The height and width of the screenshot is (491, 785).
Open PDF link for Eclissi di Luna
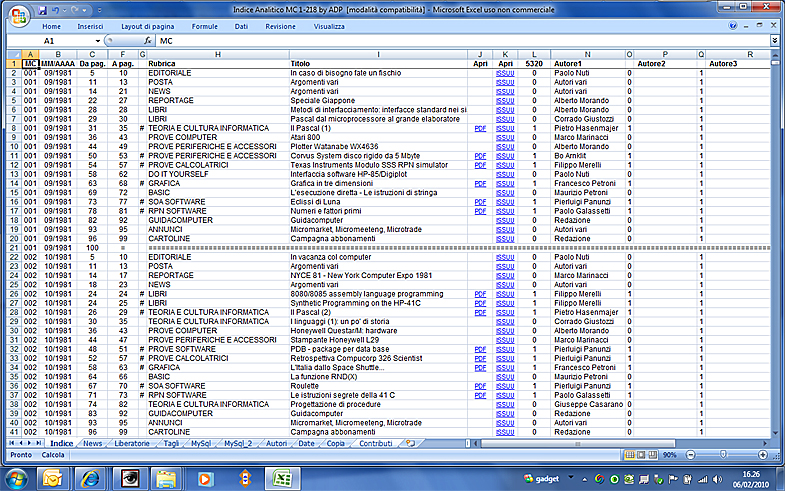480,202
